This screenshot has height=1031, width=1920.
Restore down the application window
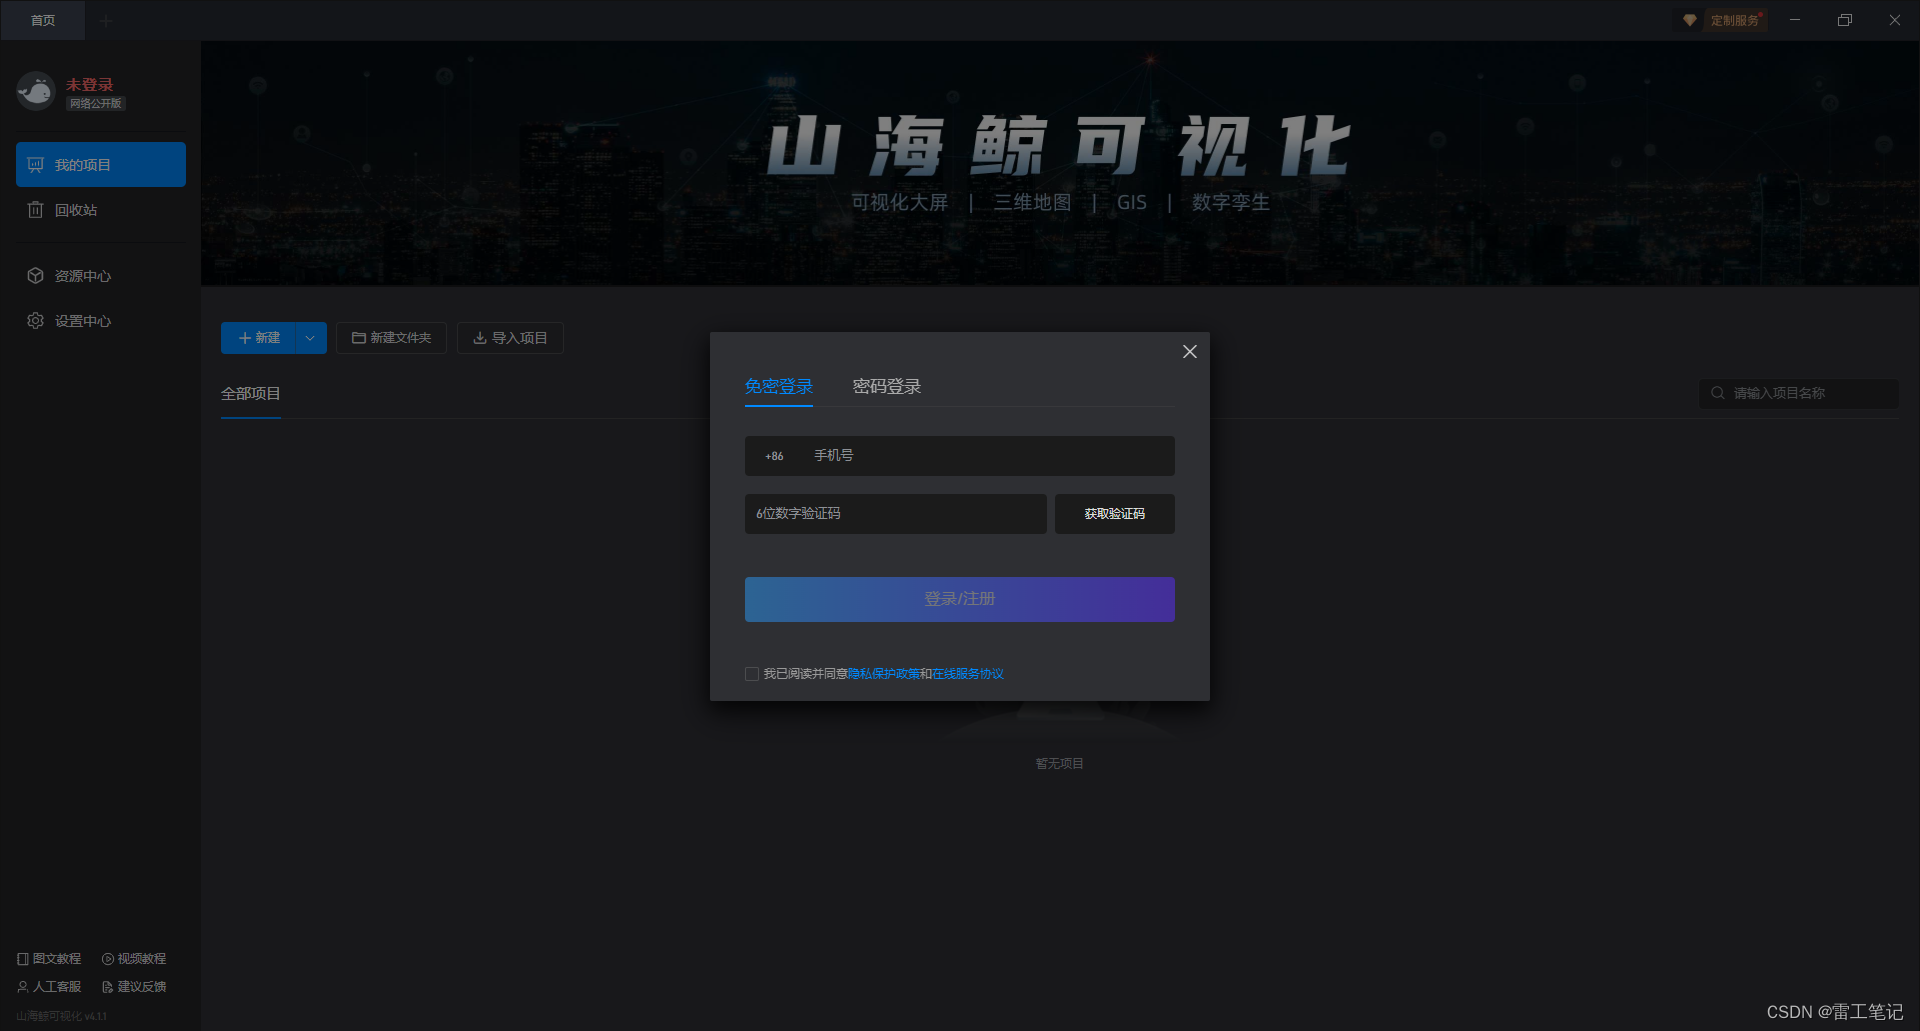(x=1845, y=20)
